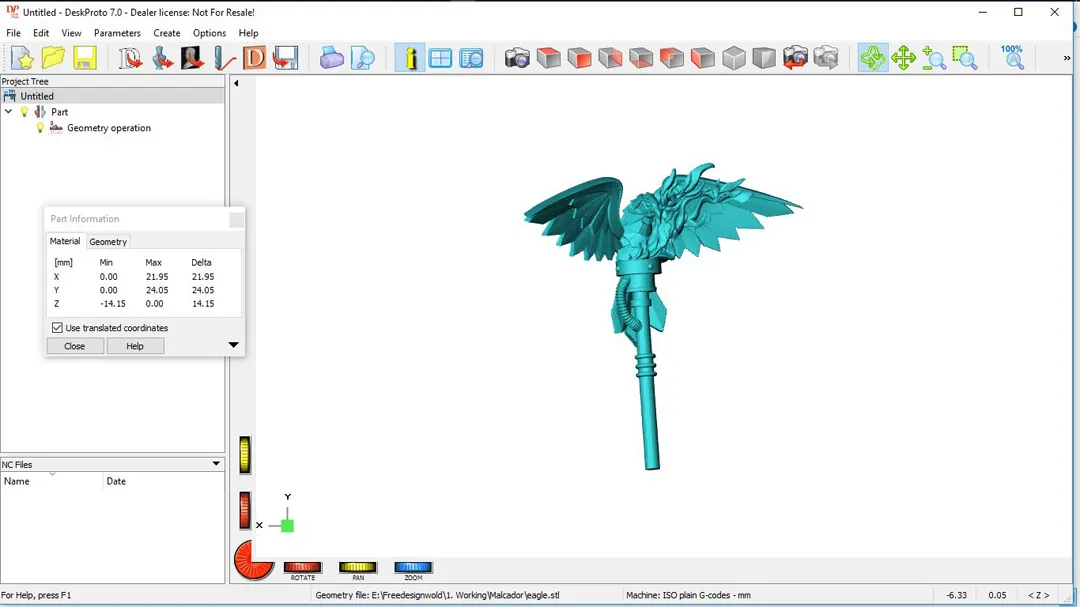This screenshot has height=607, width=1080.
Task: Click the Z Min value -14.15
Action: pos(112,303)
